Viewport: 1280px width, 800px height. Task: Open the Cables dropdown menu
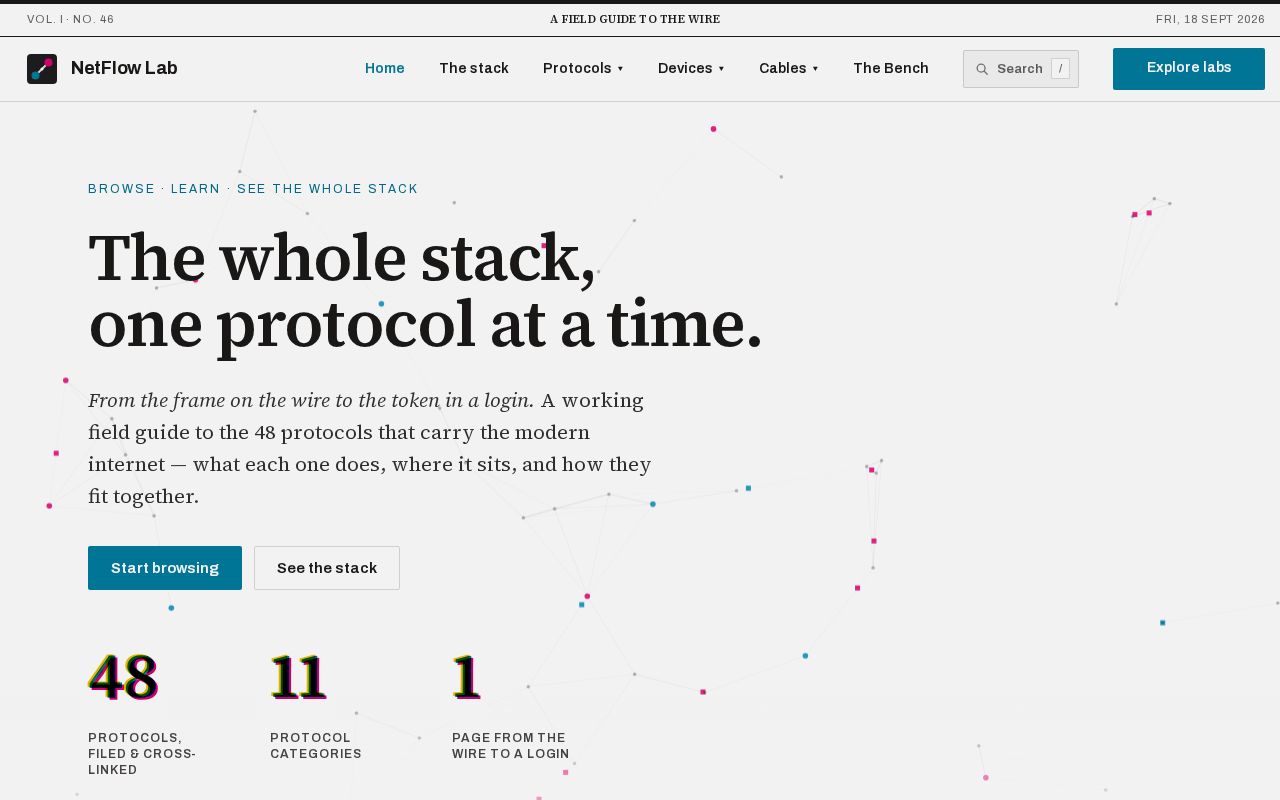coord(788,68)
